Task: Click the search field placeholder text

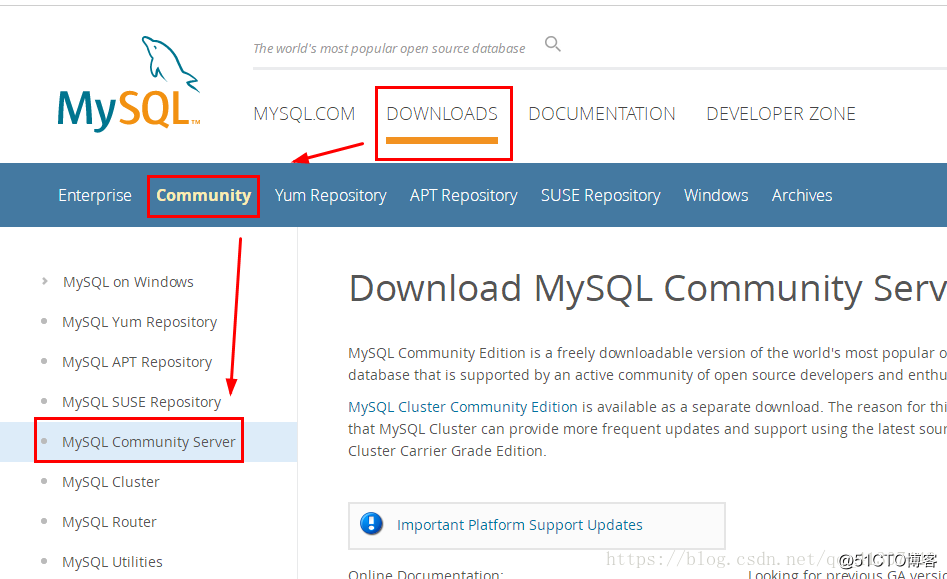Action: click(389, 48)
